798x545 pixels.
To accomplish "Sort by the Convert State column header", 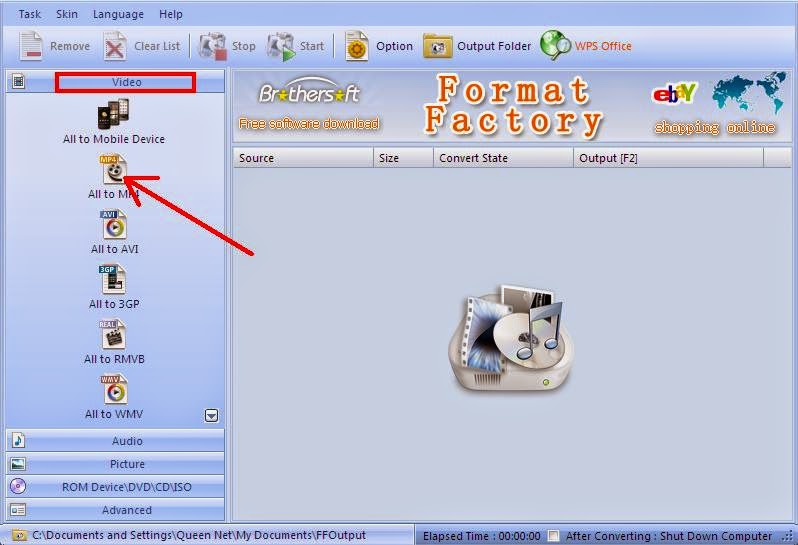I will pos(503,158).
